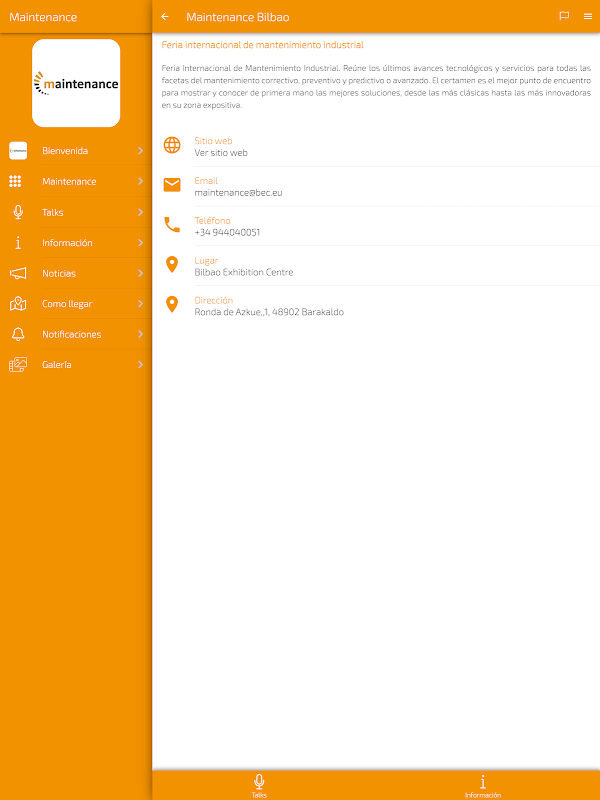The image size is (600, 800).
Task: Call +34 944040051 phone number
Action: pos(227,232)
